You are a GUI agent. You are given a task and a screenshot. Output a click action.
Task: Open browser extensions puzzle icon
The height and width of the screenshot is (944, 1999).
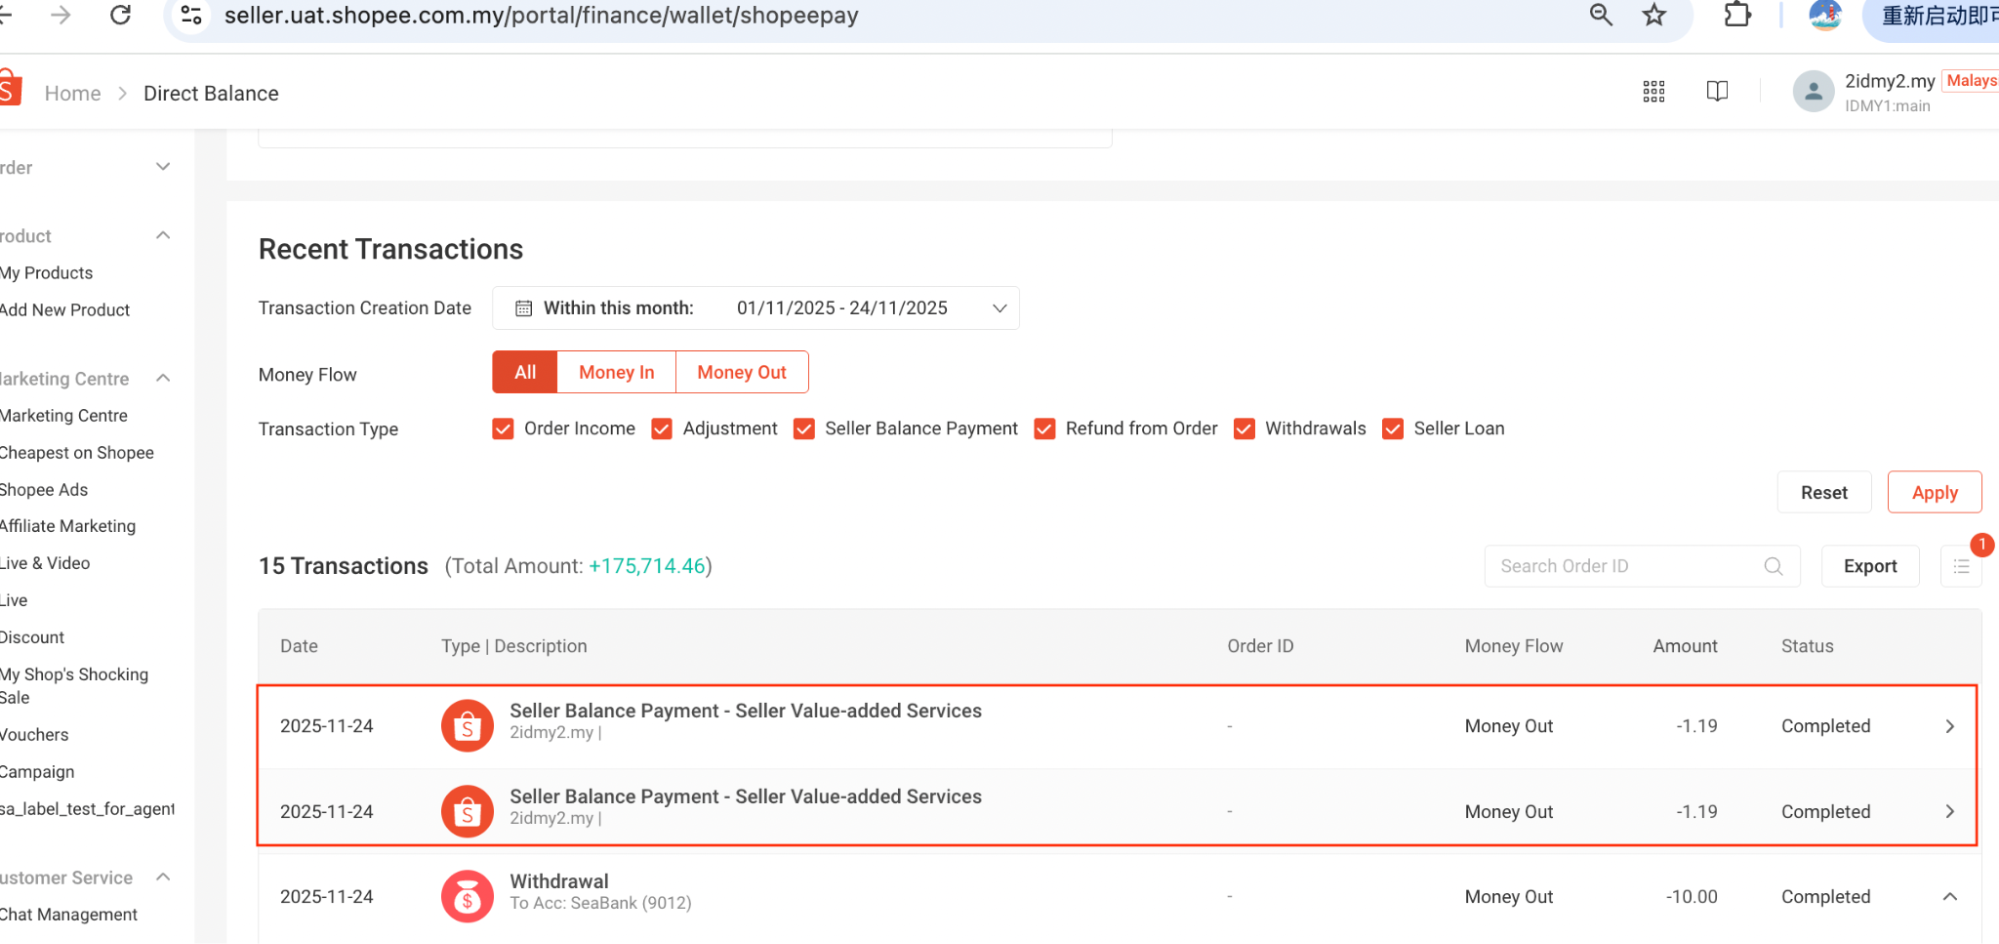tap(1738, 15)
